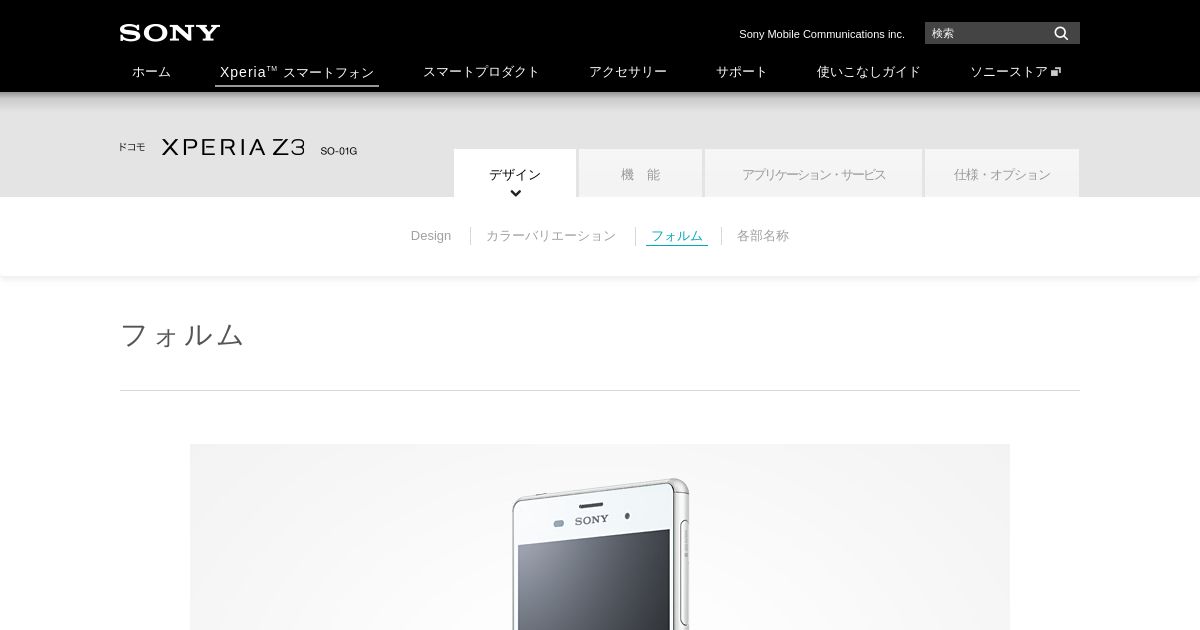
Task: Select the デザイン tab
Action: tap(515, 173)
